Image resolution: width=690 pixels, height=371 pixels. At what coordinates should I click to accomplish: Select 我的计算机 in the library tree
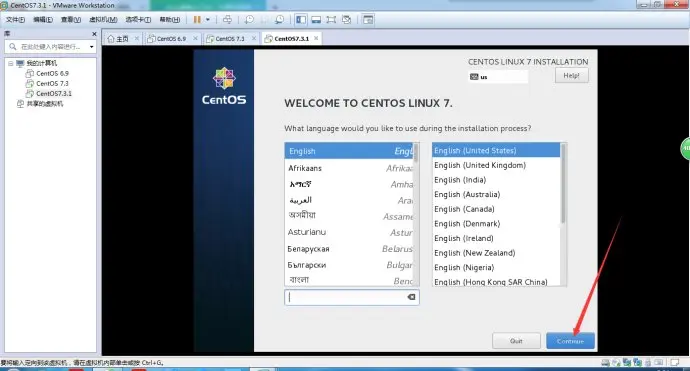(41, 63)
